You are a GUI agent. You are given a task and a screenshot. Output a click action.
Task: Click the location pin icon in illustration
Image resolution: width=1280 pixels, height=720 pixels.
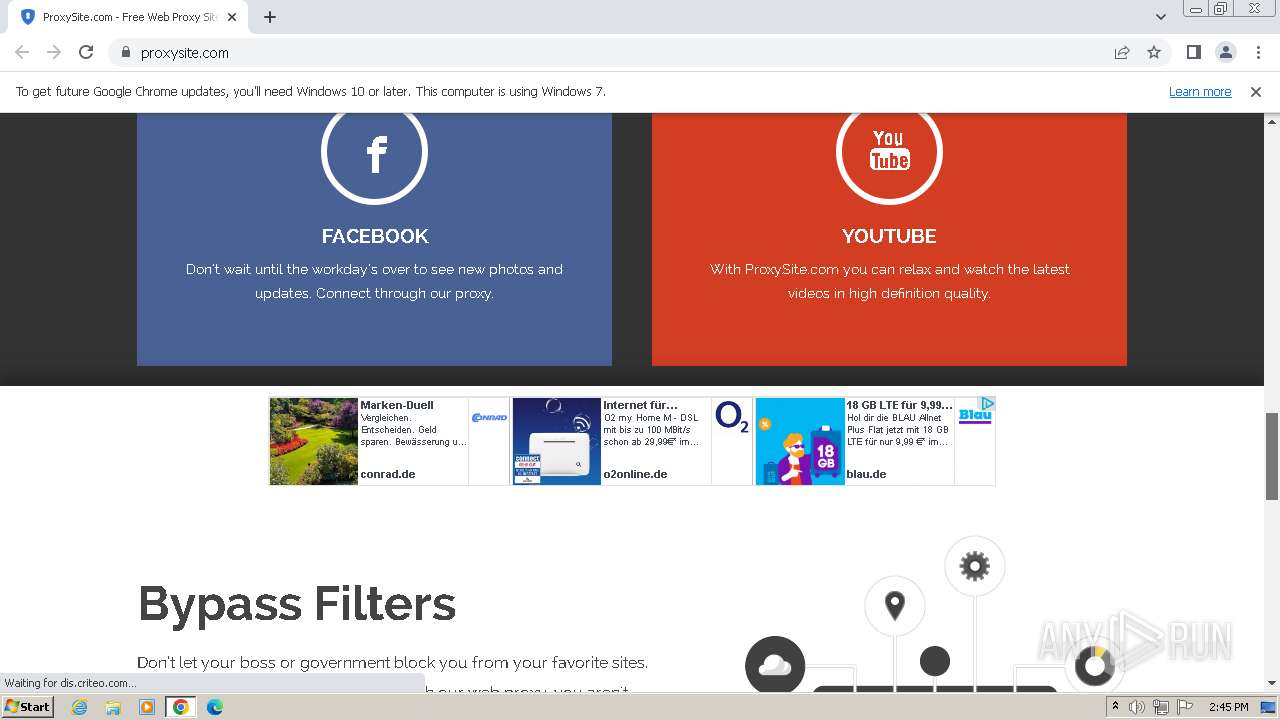point(895,605)
